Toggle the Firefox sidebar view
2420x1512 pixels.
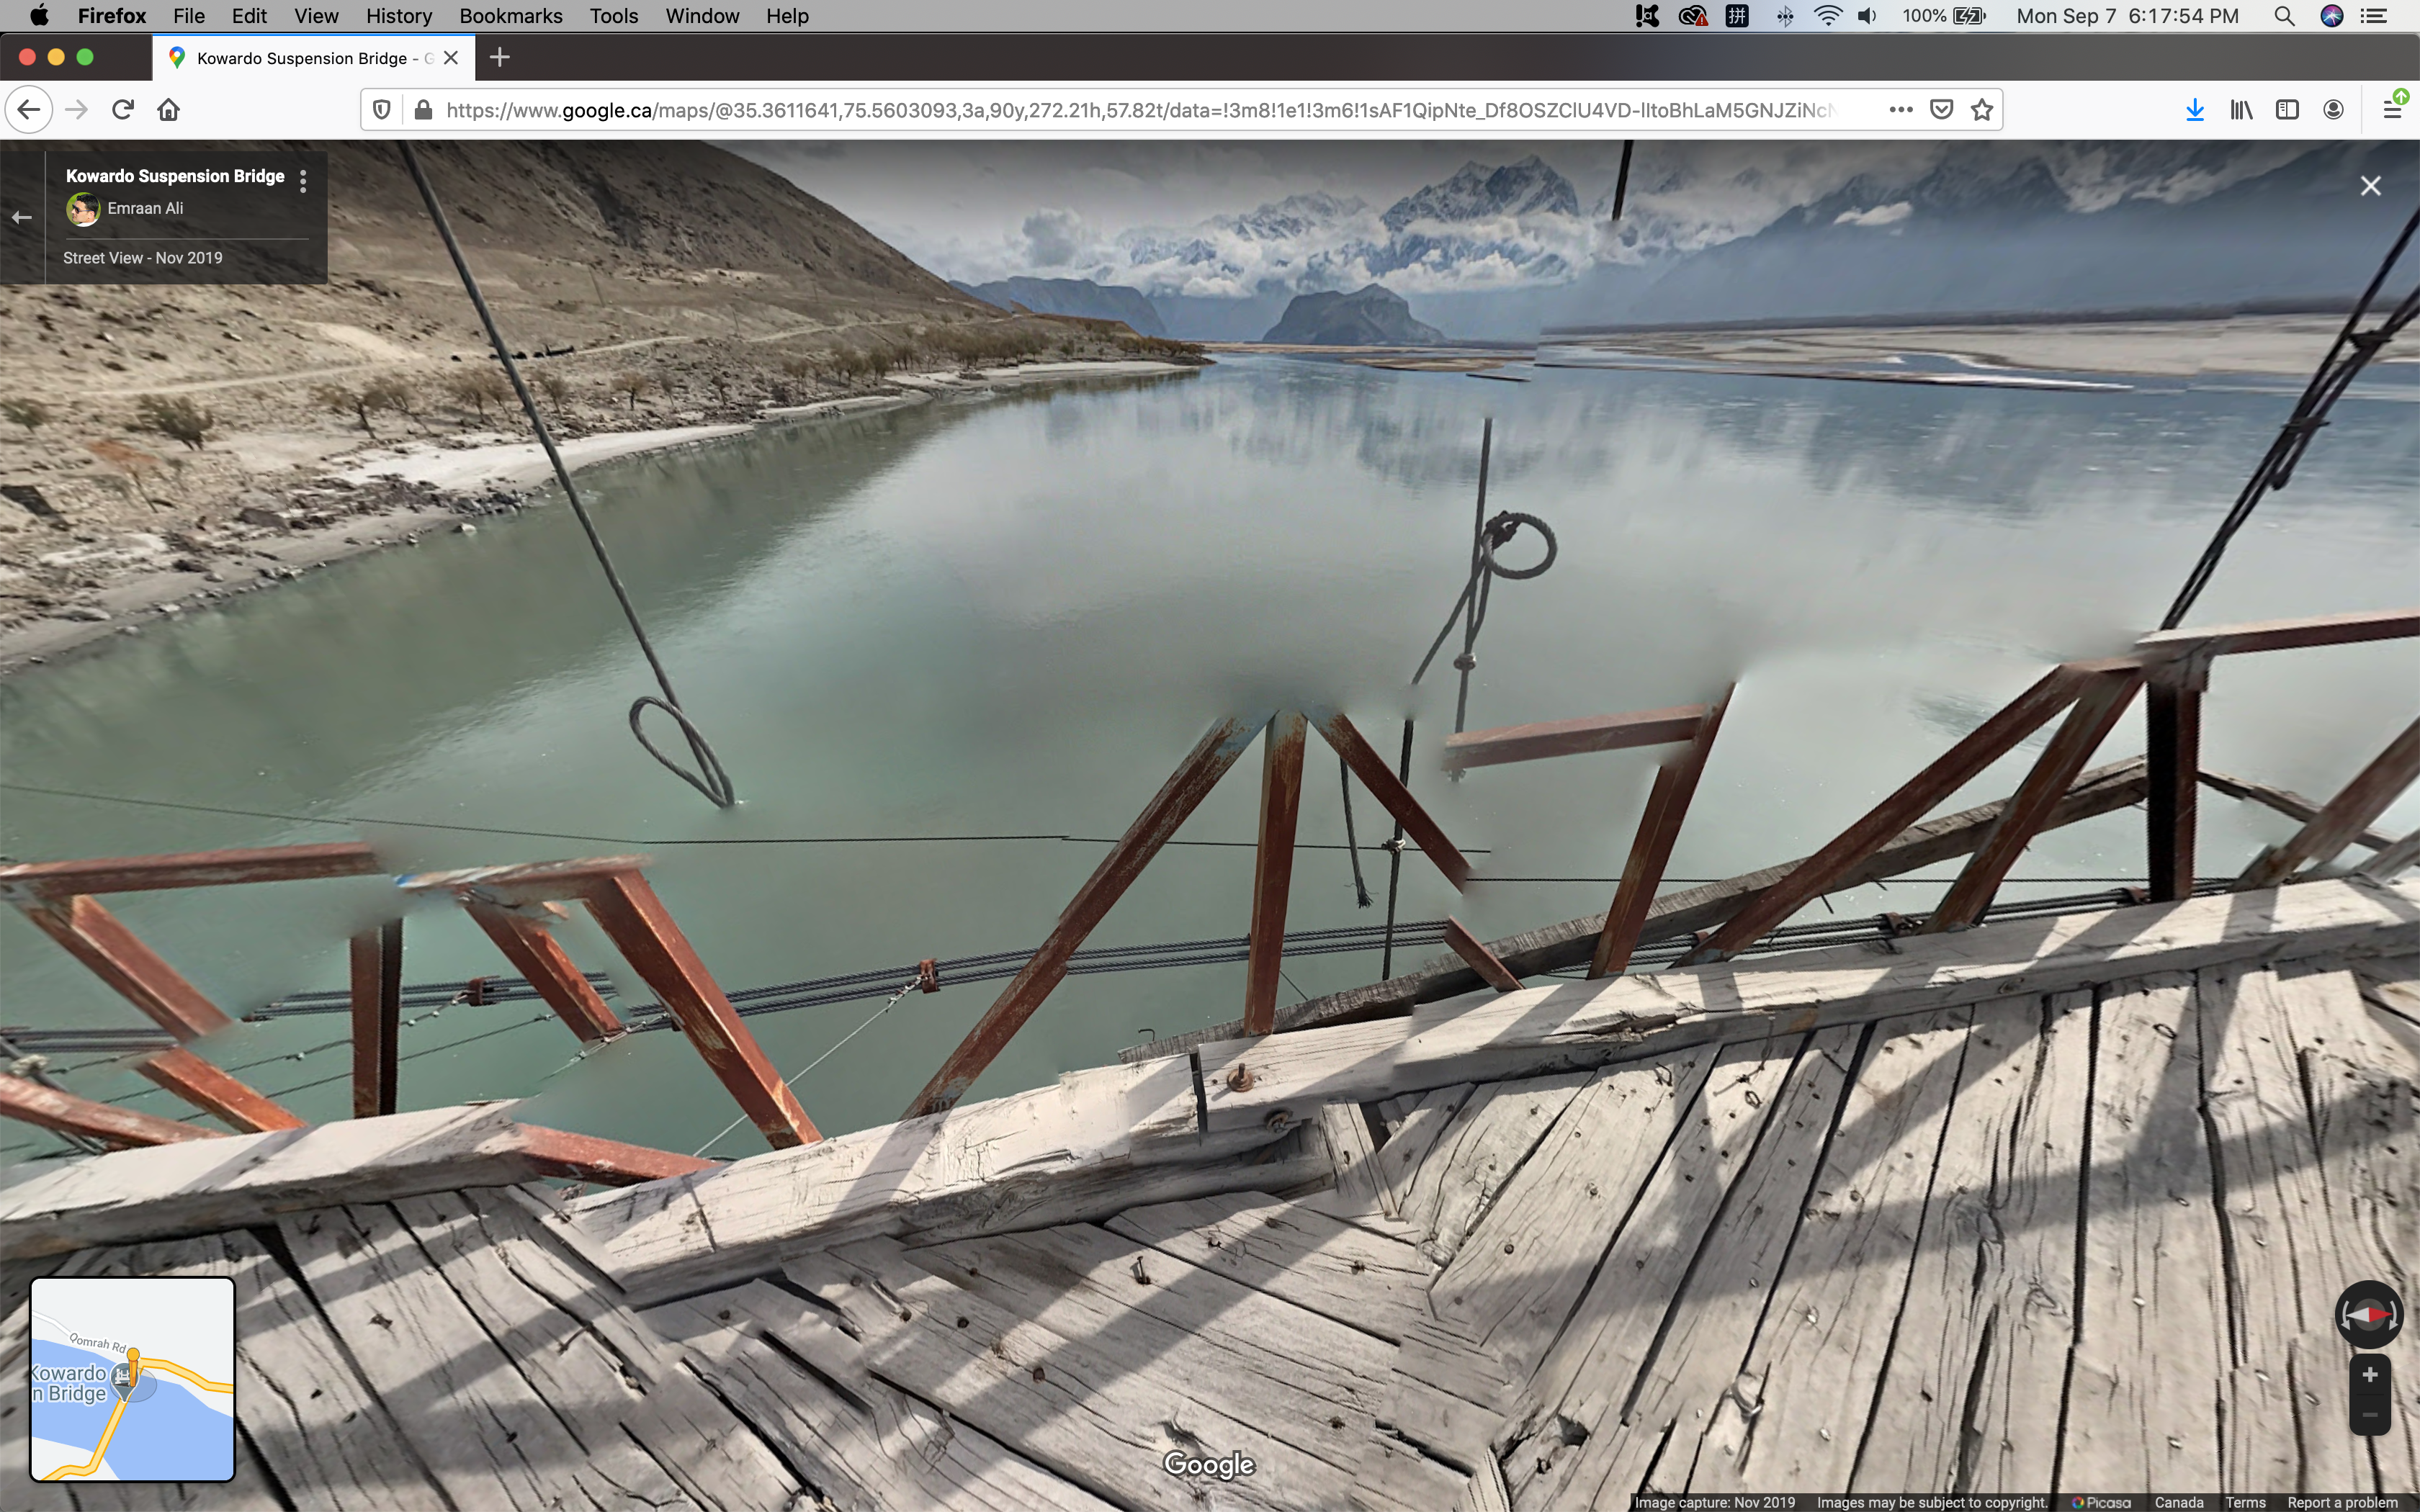[2287, 110]
